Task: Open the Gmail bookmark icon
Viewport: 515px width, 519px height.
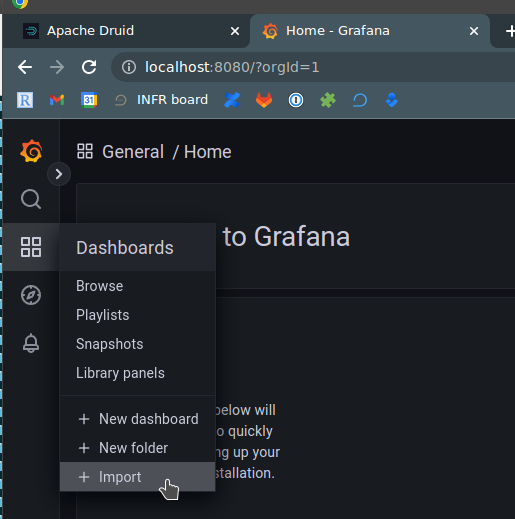Action: click(x=57, y=100)
